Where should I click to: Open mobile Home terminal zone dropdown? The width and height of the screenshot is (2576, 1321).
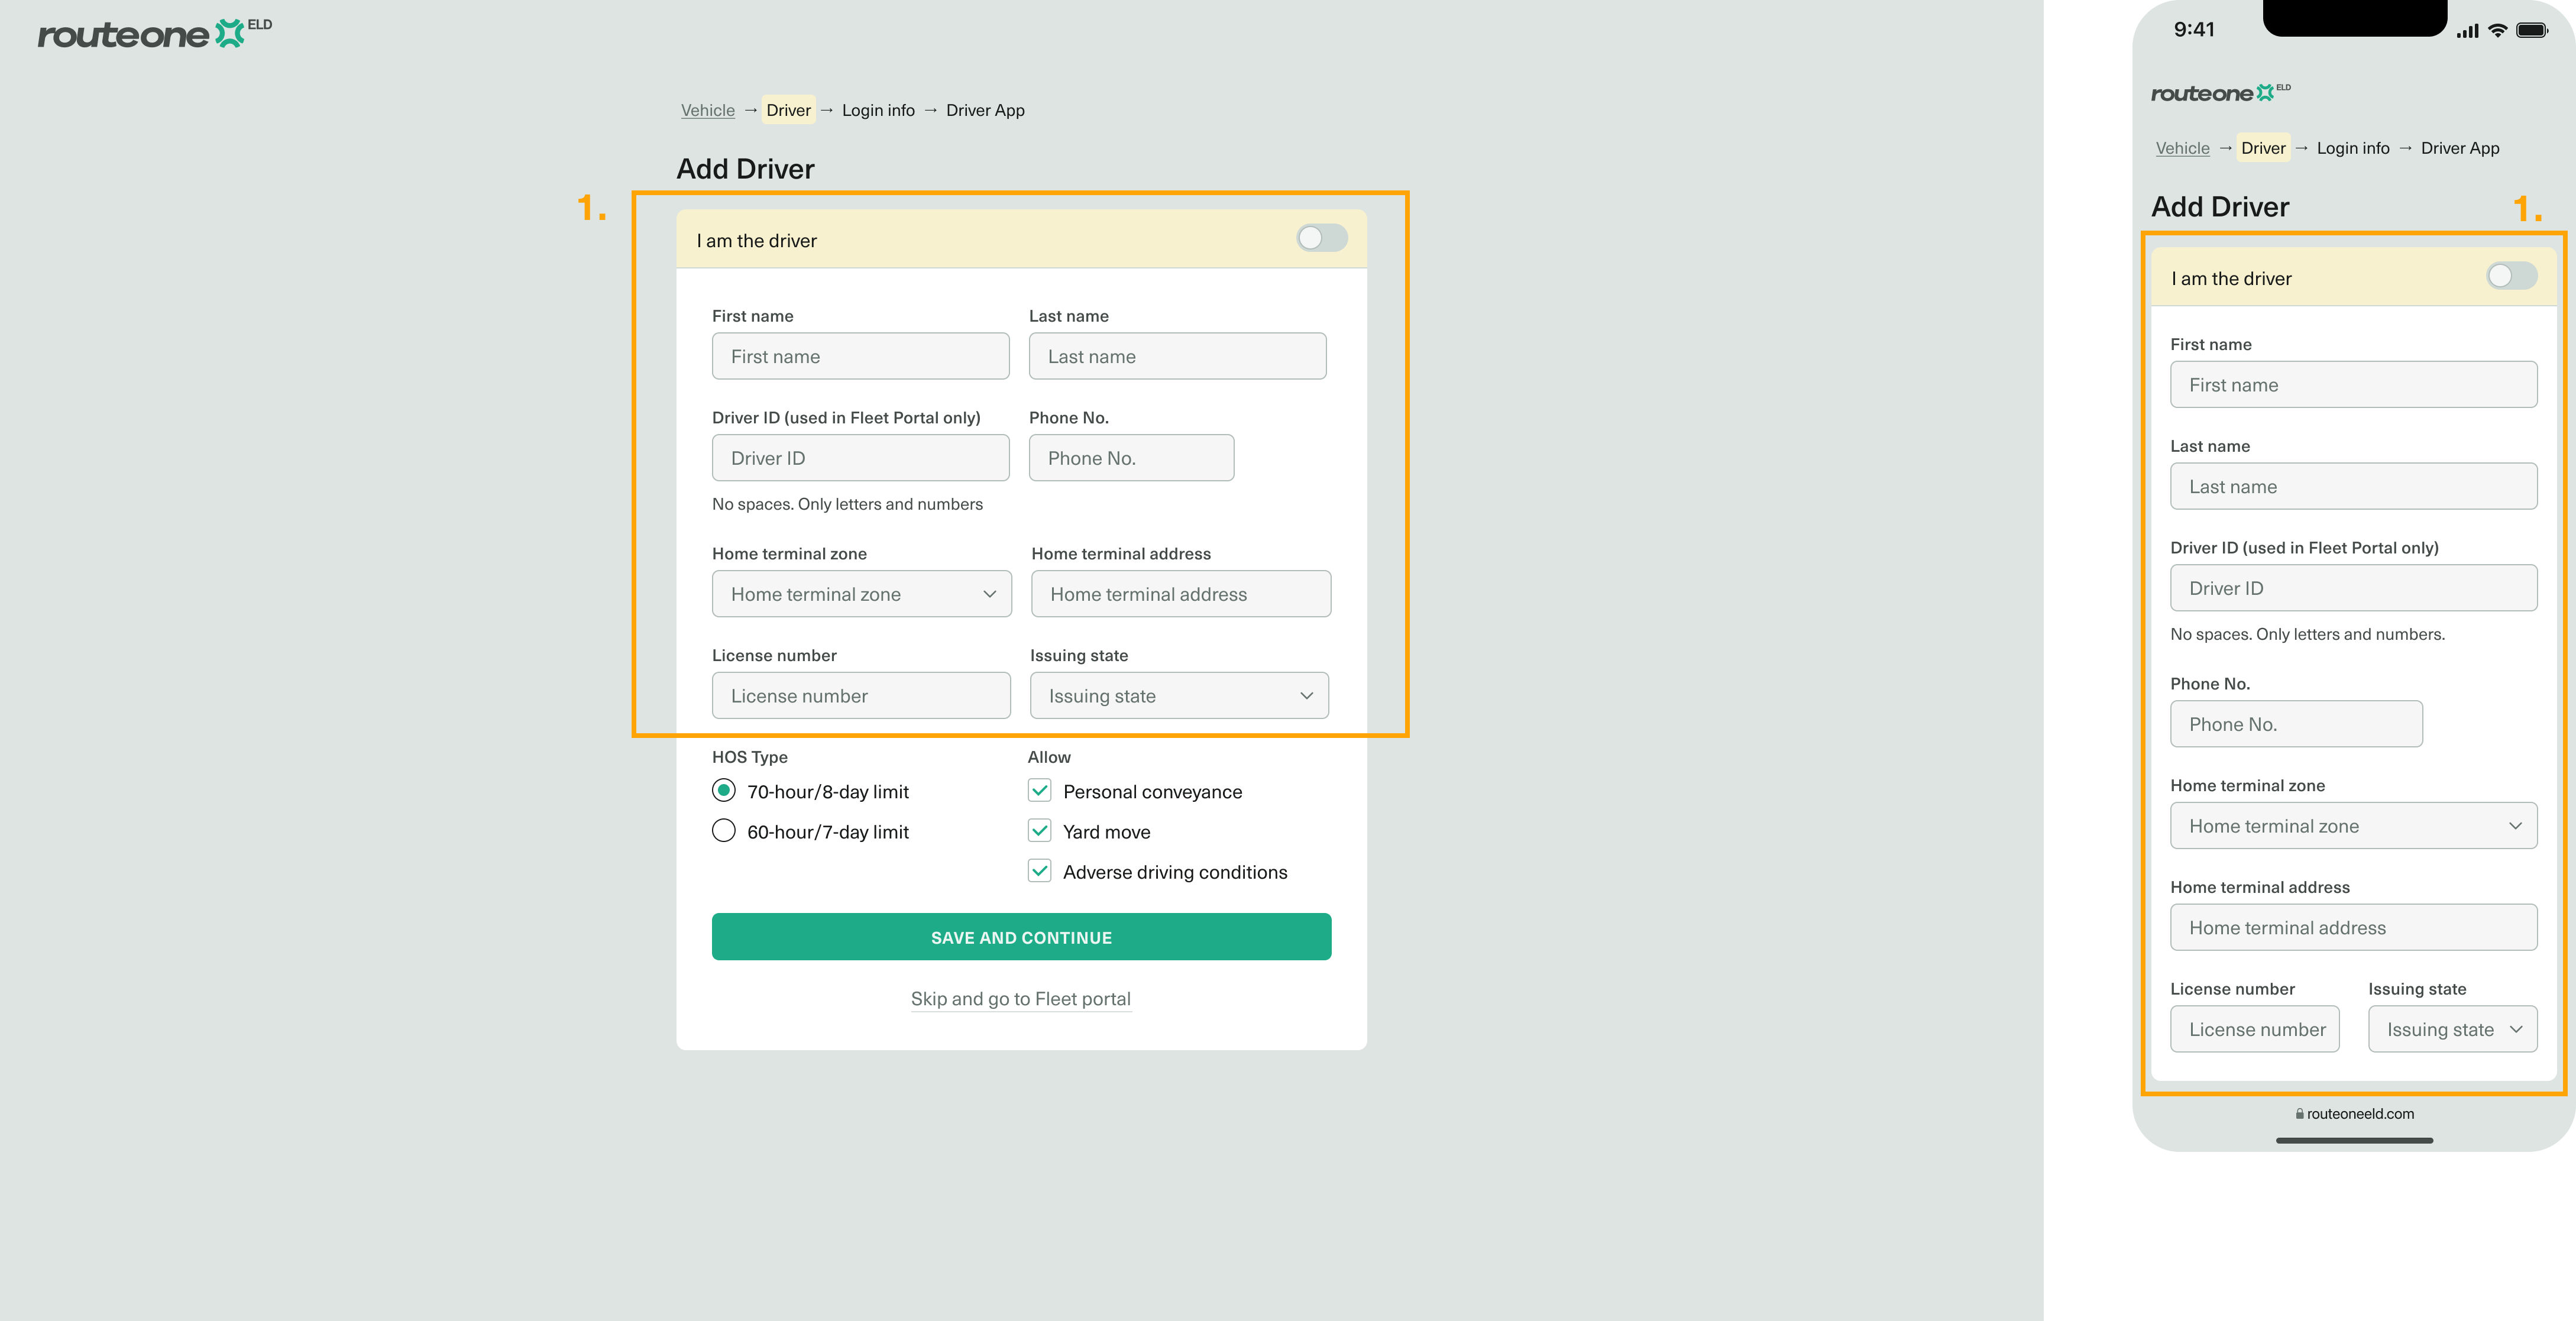pos(2353,826)
